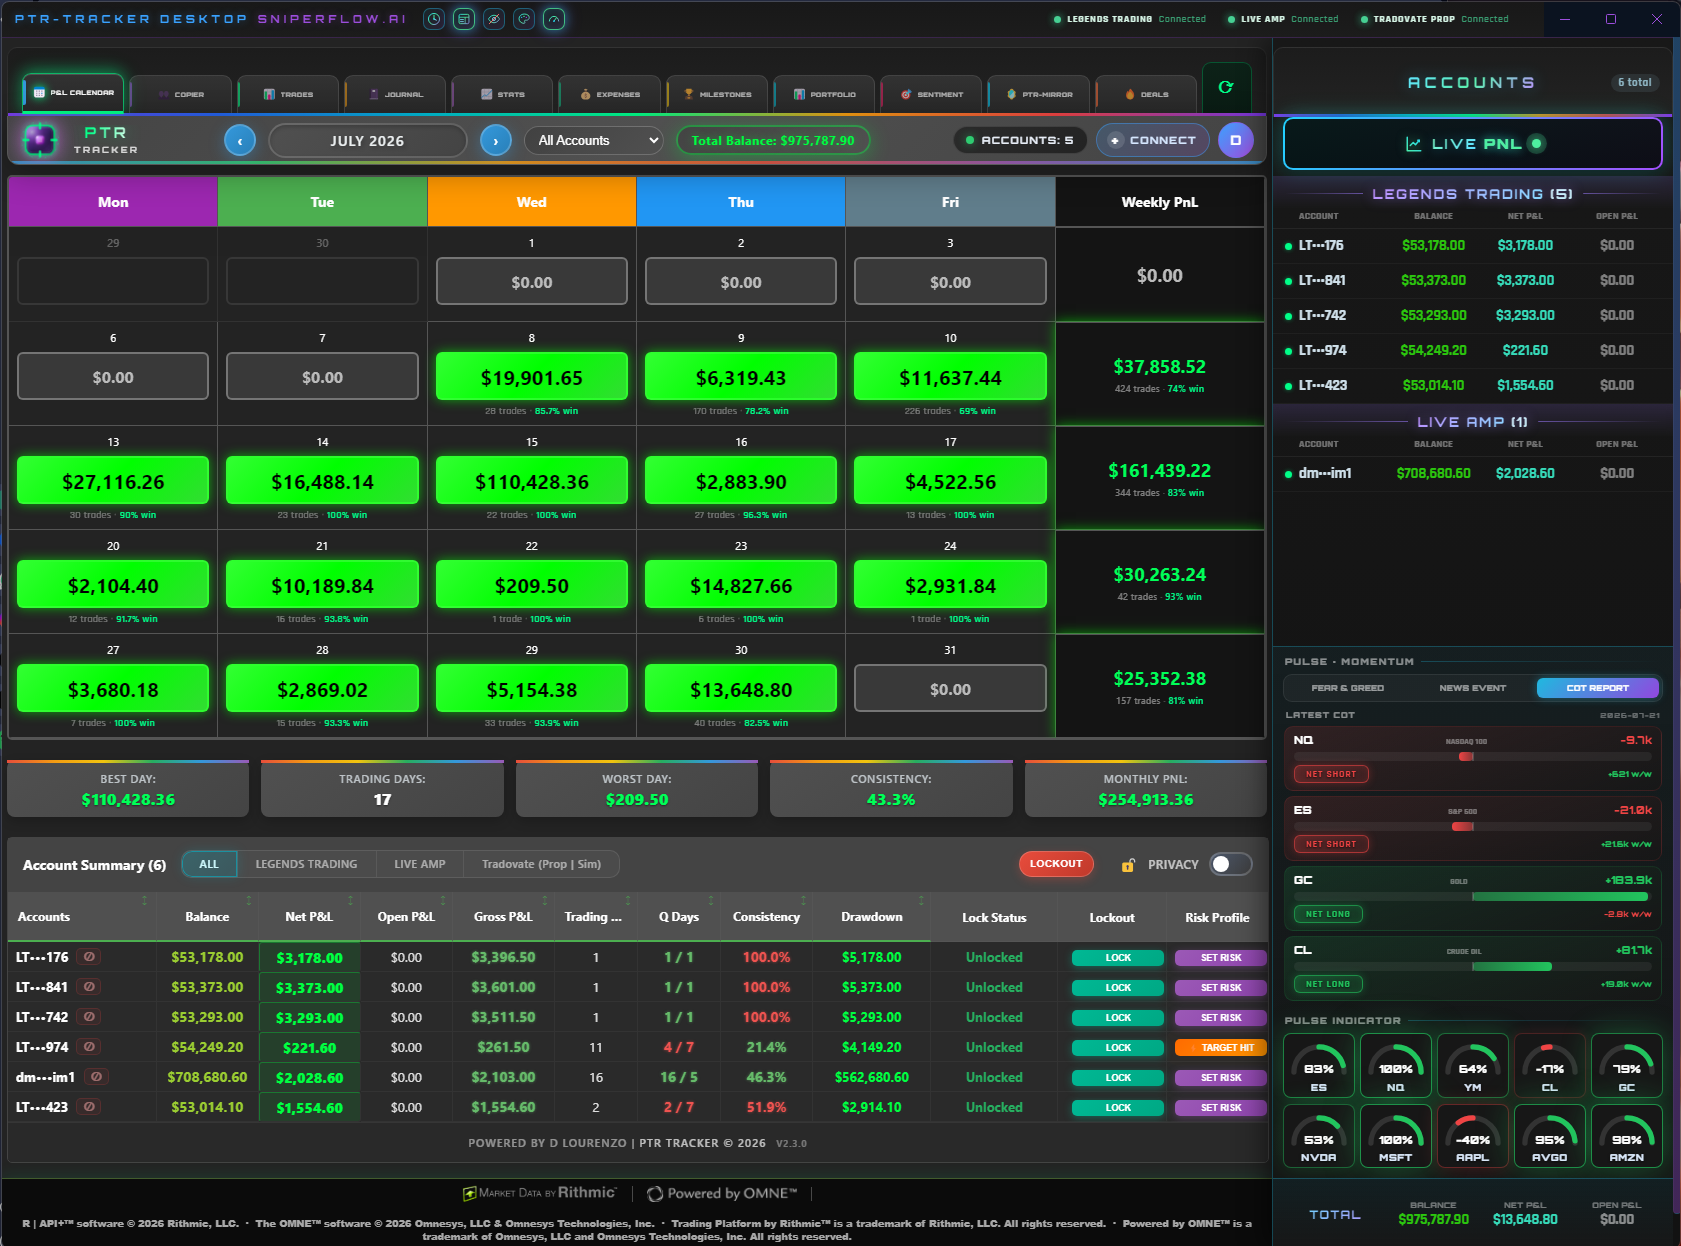Screen dimensions: 1681x1246
Task: Select the LT---841 row in Legends Trading accounts
Action: (1473, 281)
